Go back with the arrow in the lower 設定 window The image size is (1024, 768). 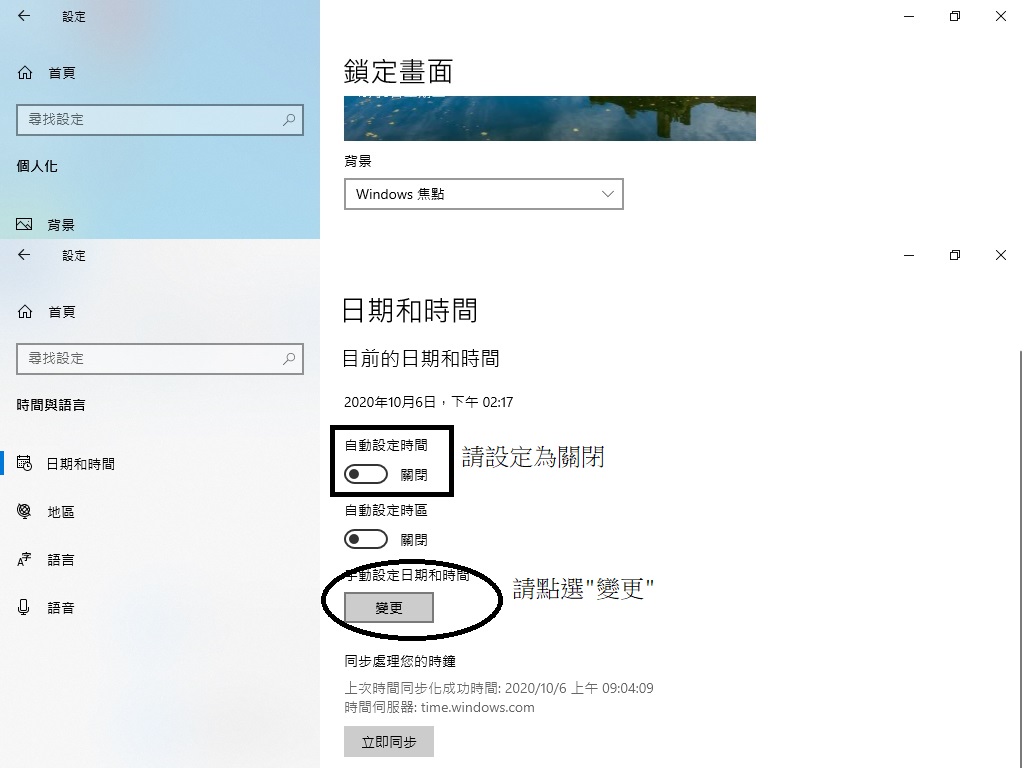pyautogui.click(x=24, y=255)
